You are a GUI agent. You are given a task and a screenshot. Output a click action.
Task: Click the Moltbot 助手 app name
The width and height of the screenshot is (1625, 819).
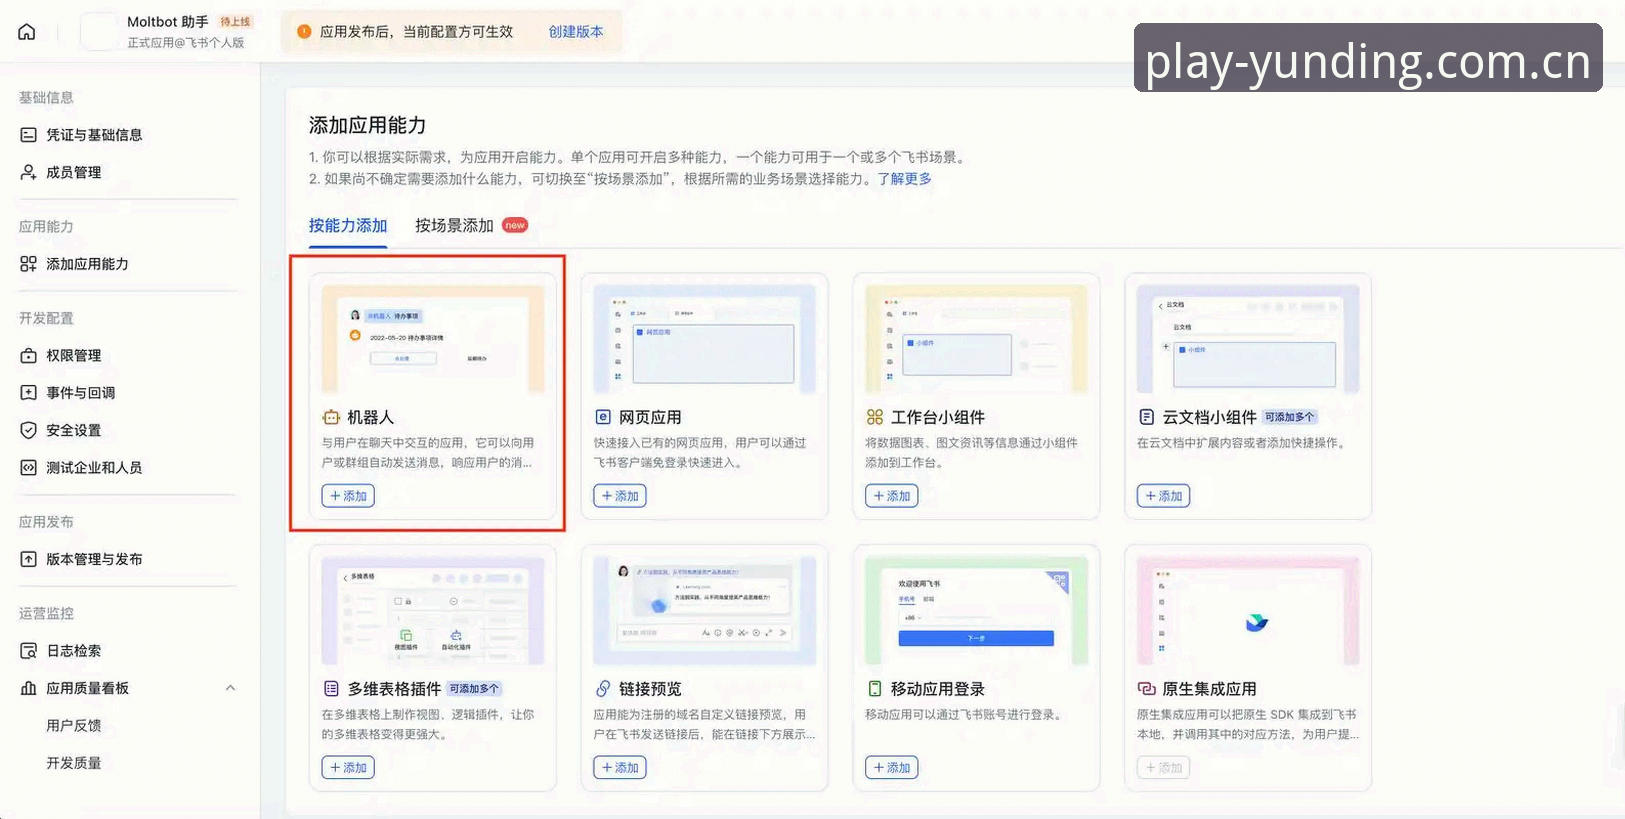click(x=168, y=22)
